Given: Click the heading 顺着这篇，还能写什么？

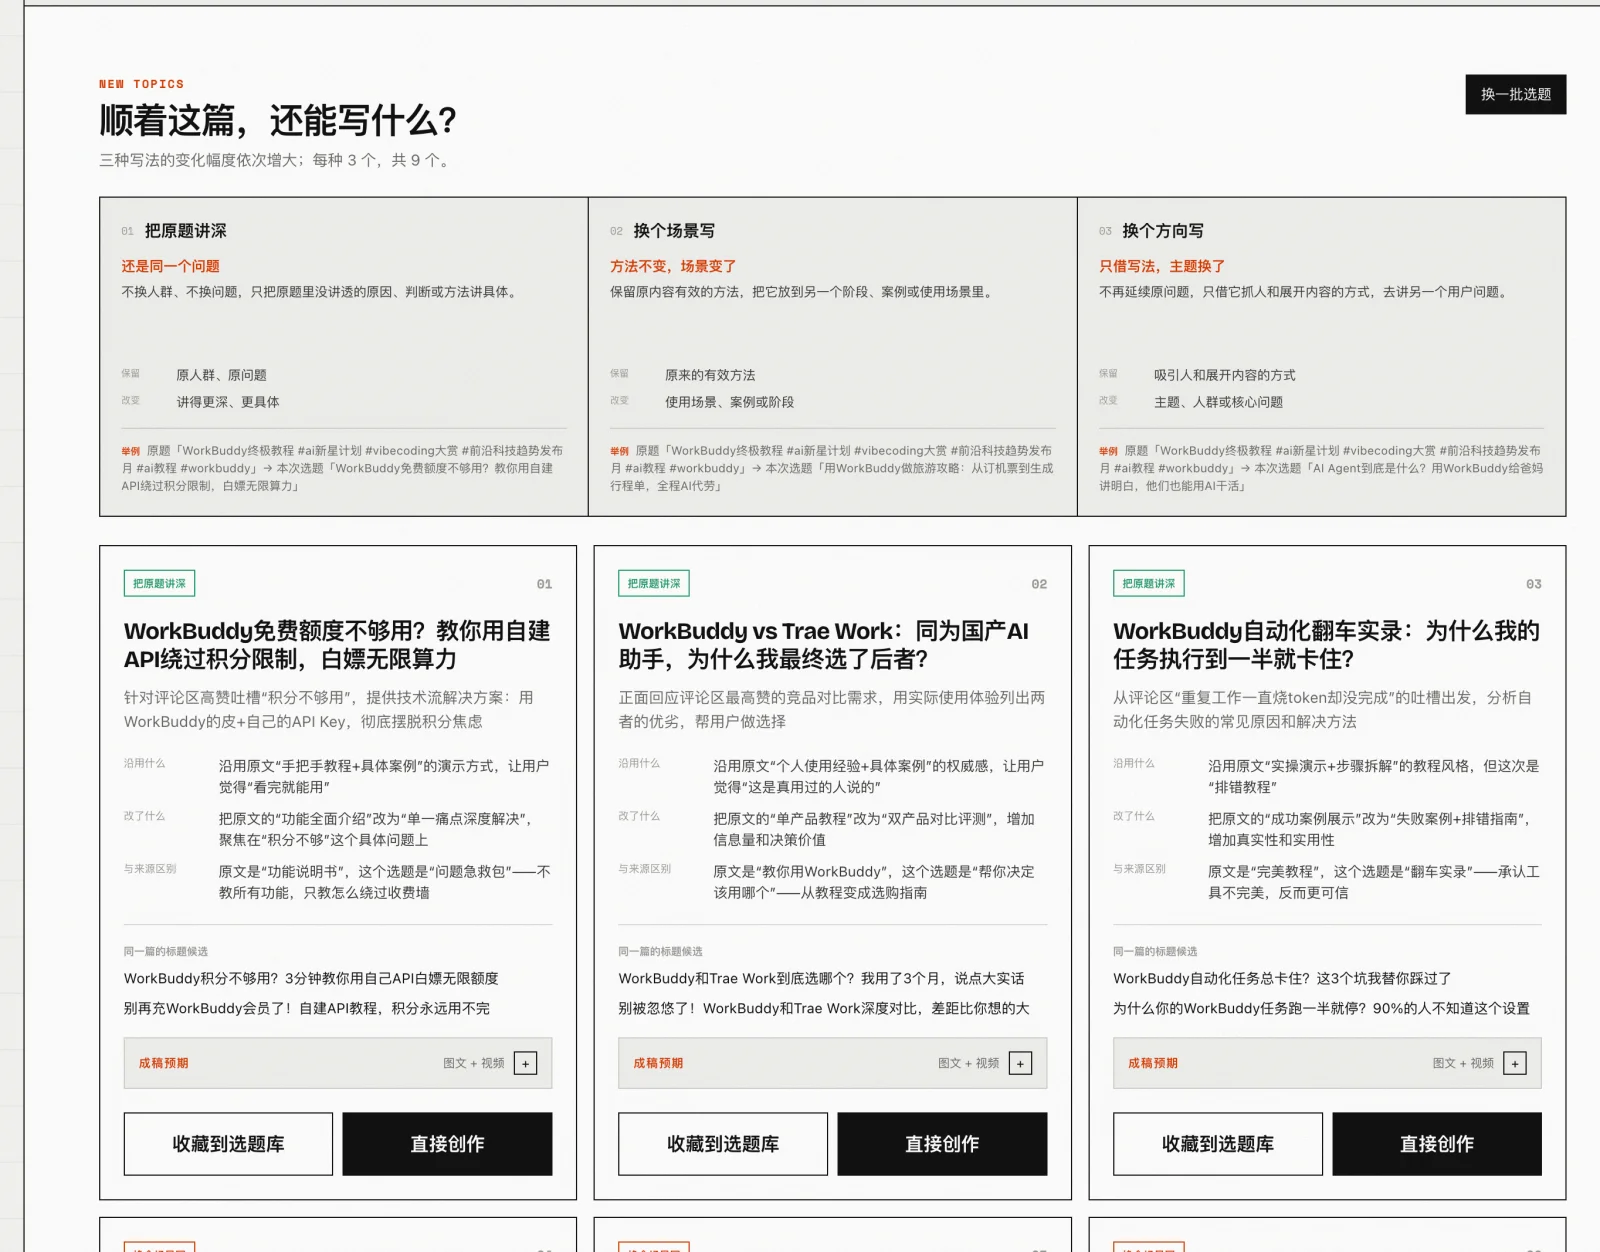Looking at the screenshot, I should tap(278, 121).
